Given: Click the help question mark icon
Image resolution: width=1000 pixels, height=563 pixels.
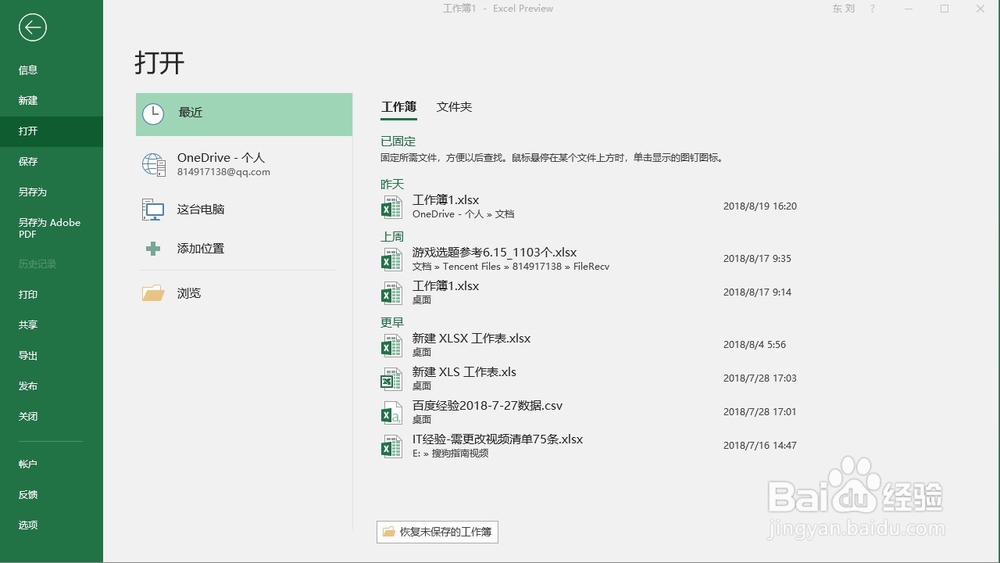Looking at the screenshot, I should point(872,9).
